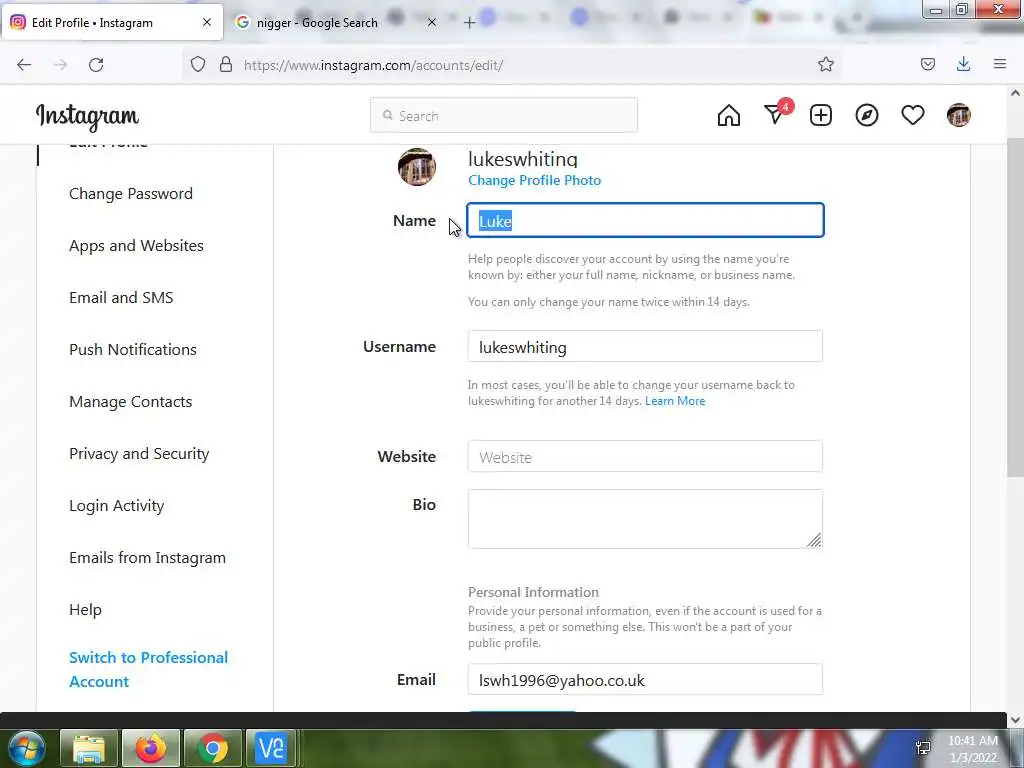Click the profile photo thumbnail
1024x768 pixels.
pos(417,167)
